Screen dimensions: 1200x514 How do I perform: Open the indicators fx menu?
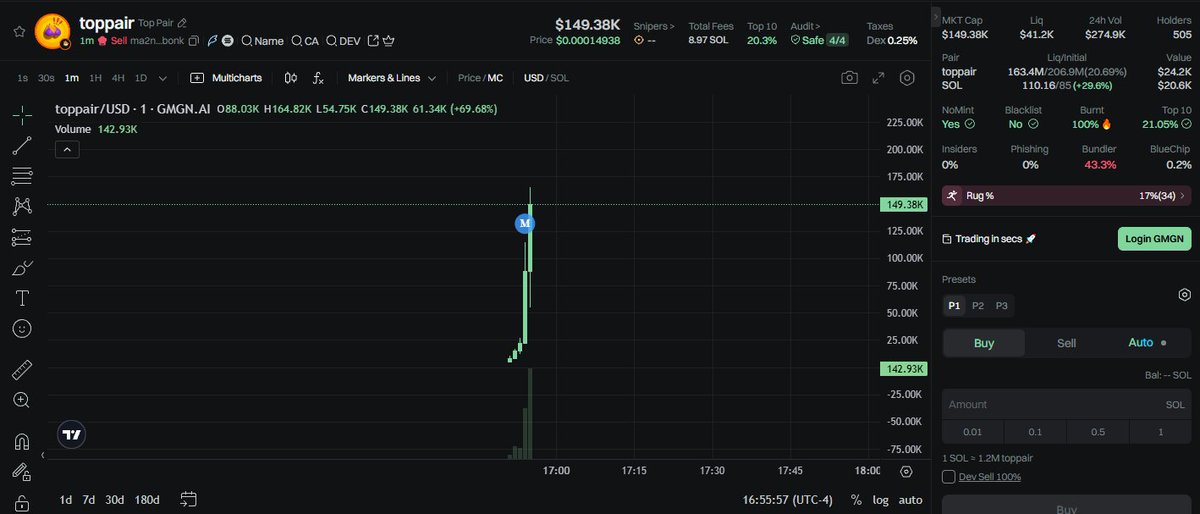[318, 78]
